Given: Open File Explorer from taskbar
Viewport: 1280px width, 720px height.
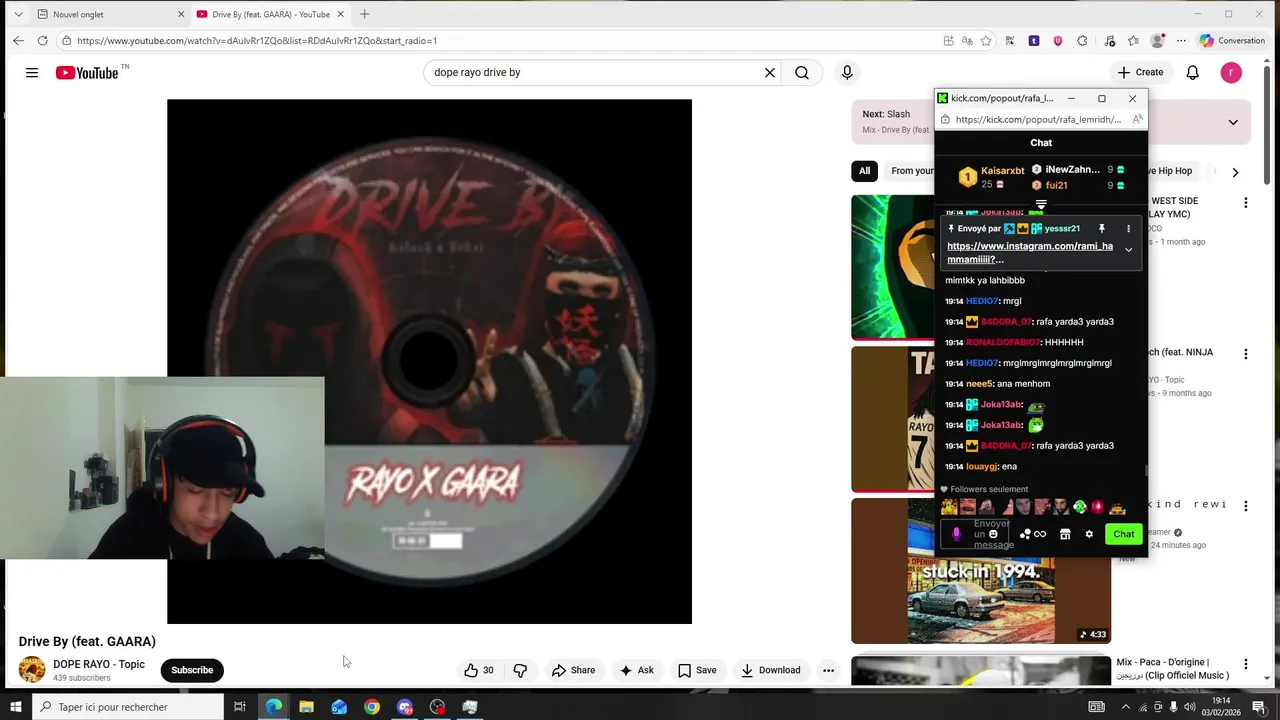Looking at the screenshot, I should [x=306, y=707].
